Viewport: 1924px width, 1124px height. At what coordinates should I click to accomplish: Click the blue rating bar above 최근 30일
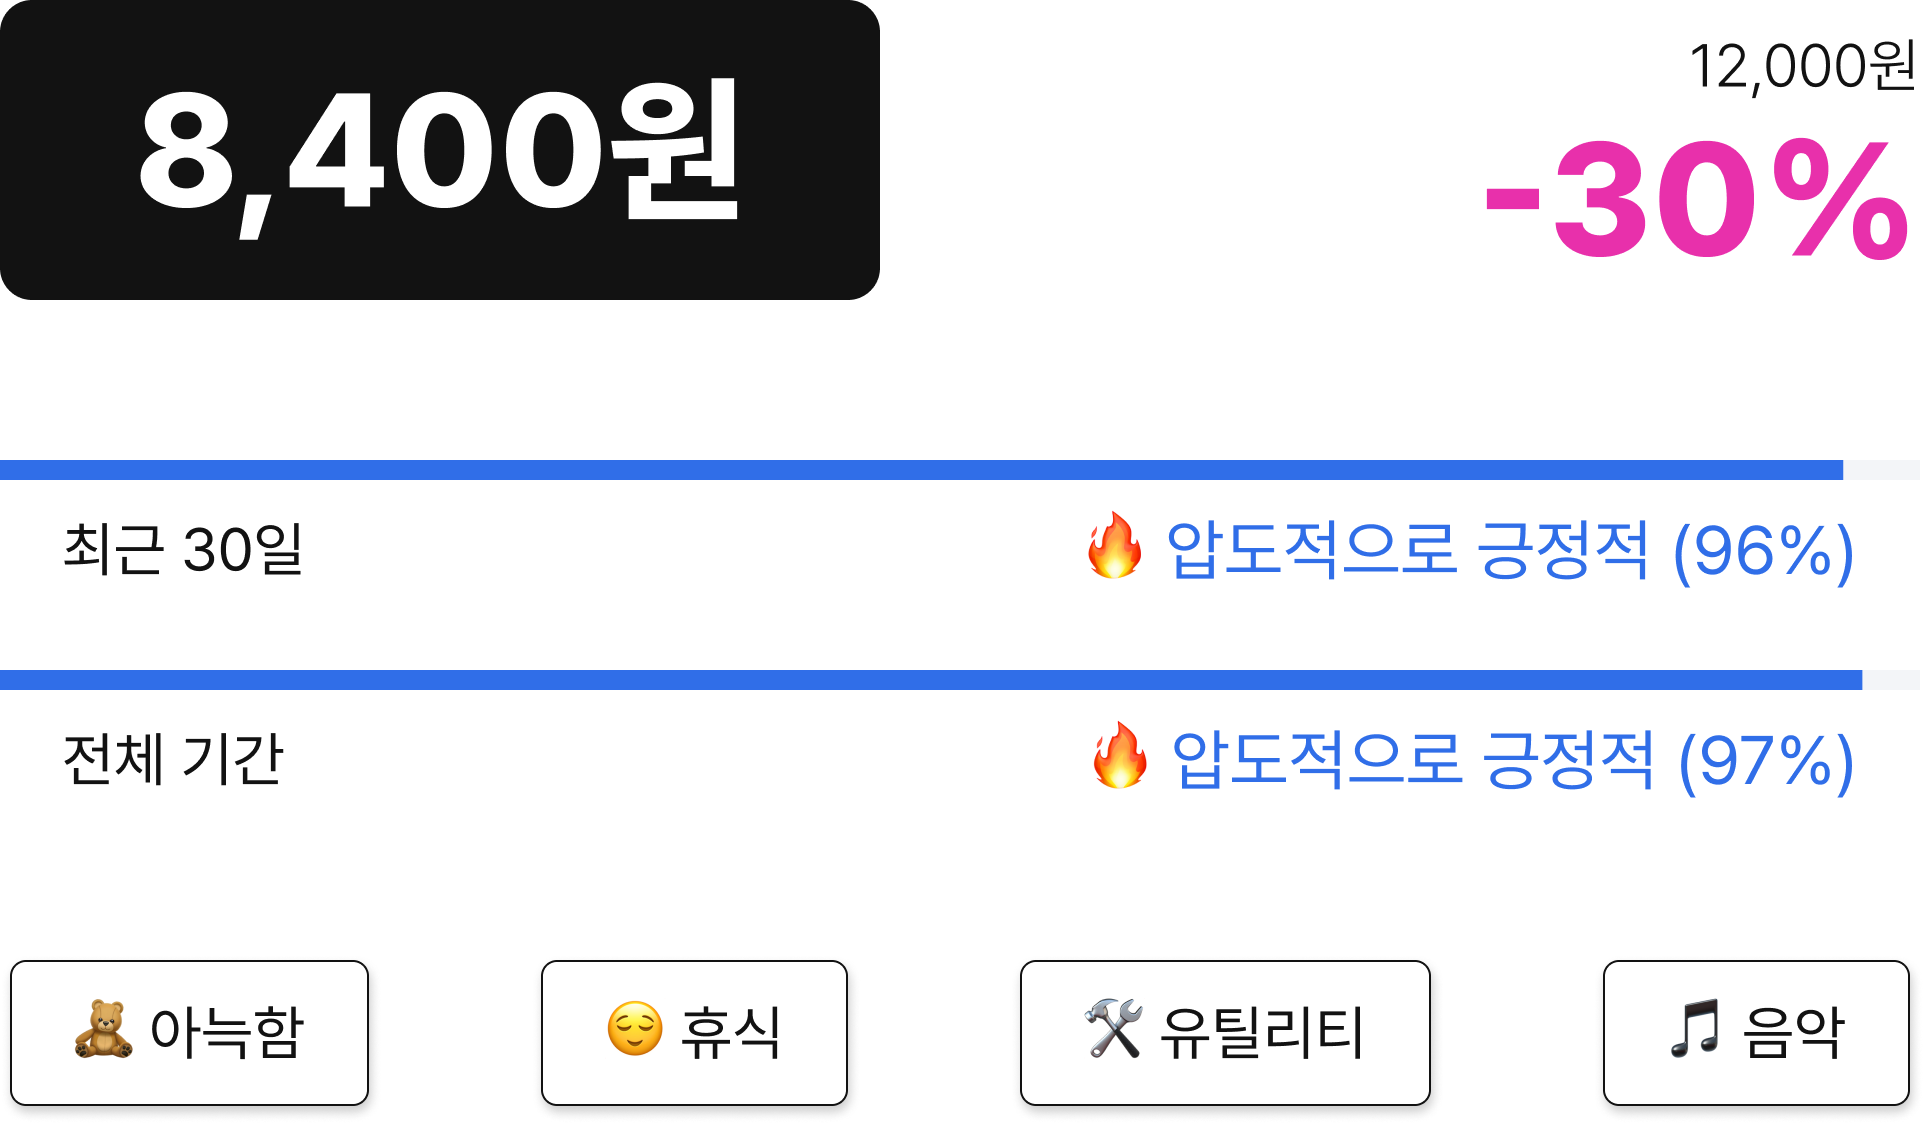pyautogui.click(x=921, y=470)
